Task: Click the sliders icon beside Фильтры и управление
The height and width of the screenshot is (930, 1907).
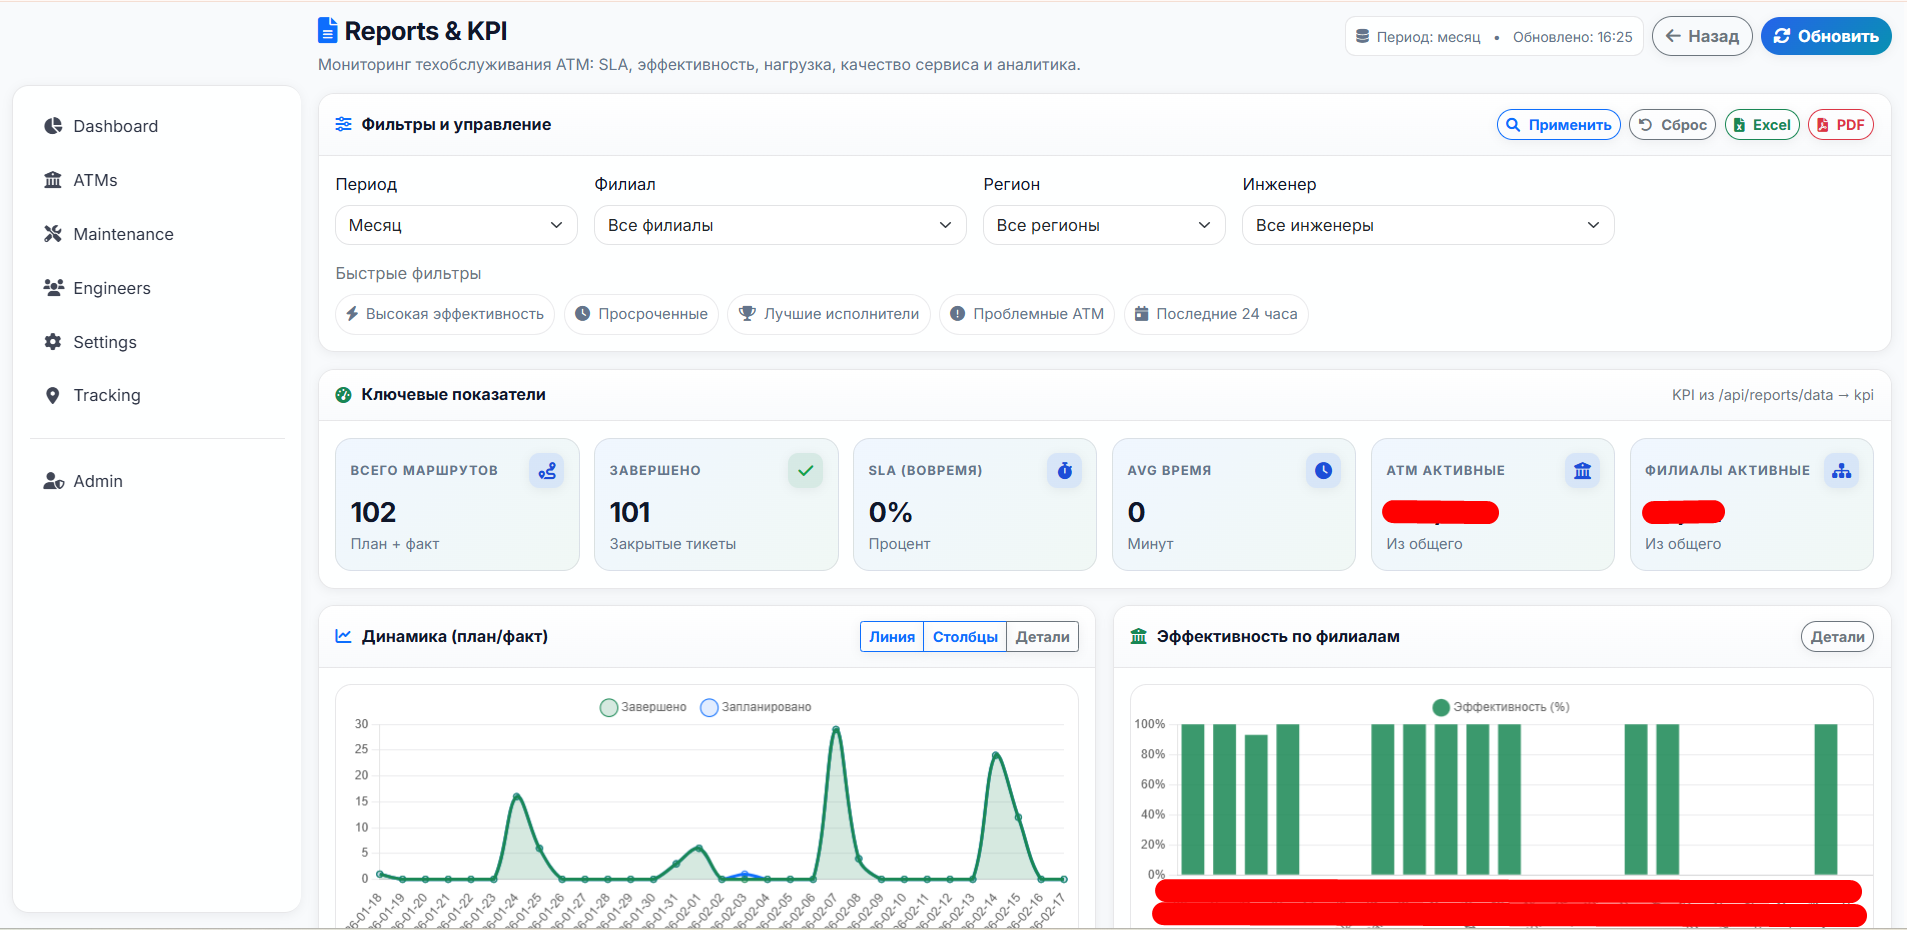Action: point(343,124)
